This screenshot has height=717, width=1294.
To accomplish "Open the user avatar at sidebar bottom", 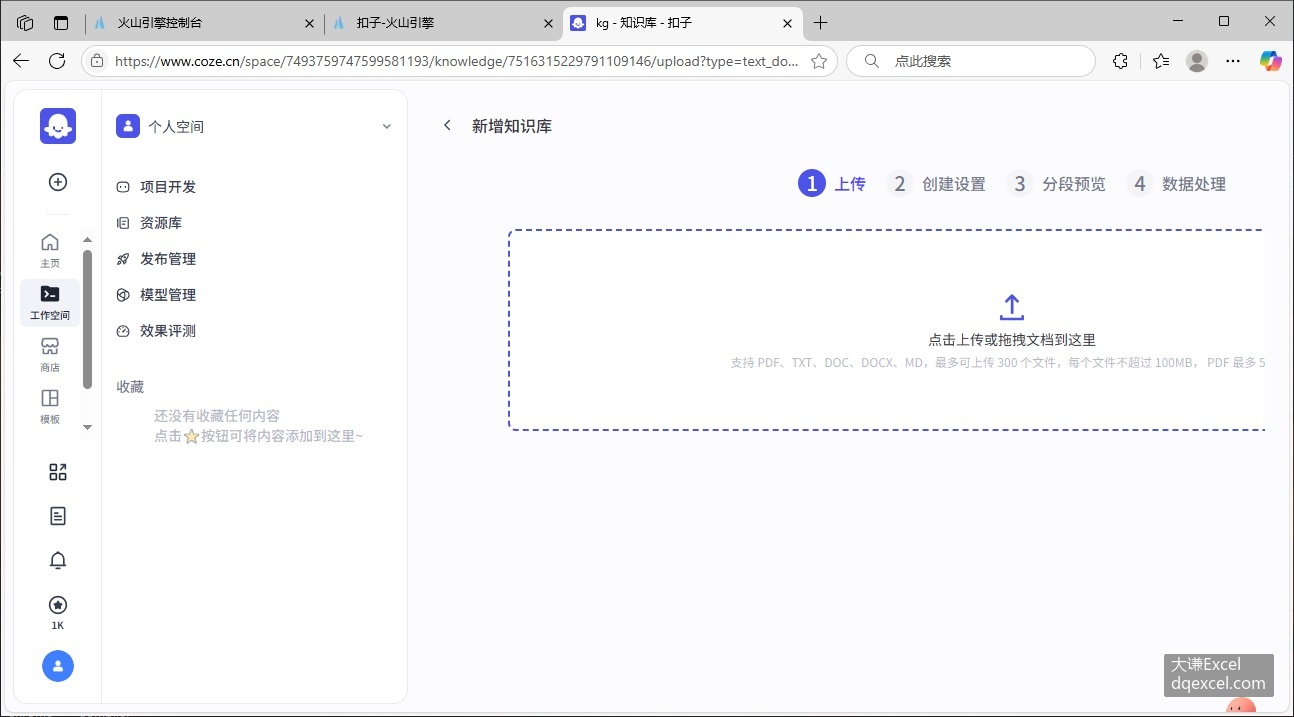I will [58, 666].
